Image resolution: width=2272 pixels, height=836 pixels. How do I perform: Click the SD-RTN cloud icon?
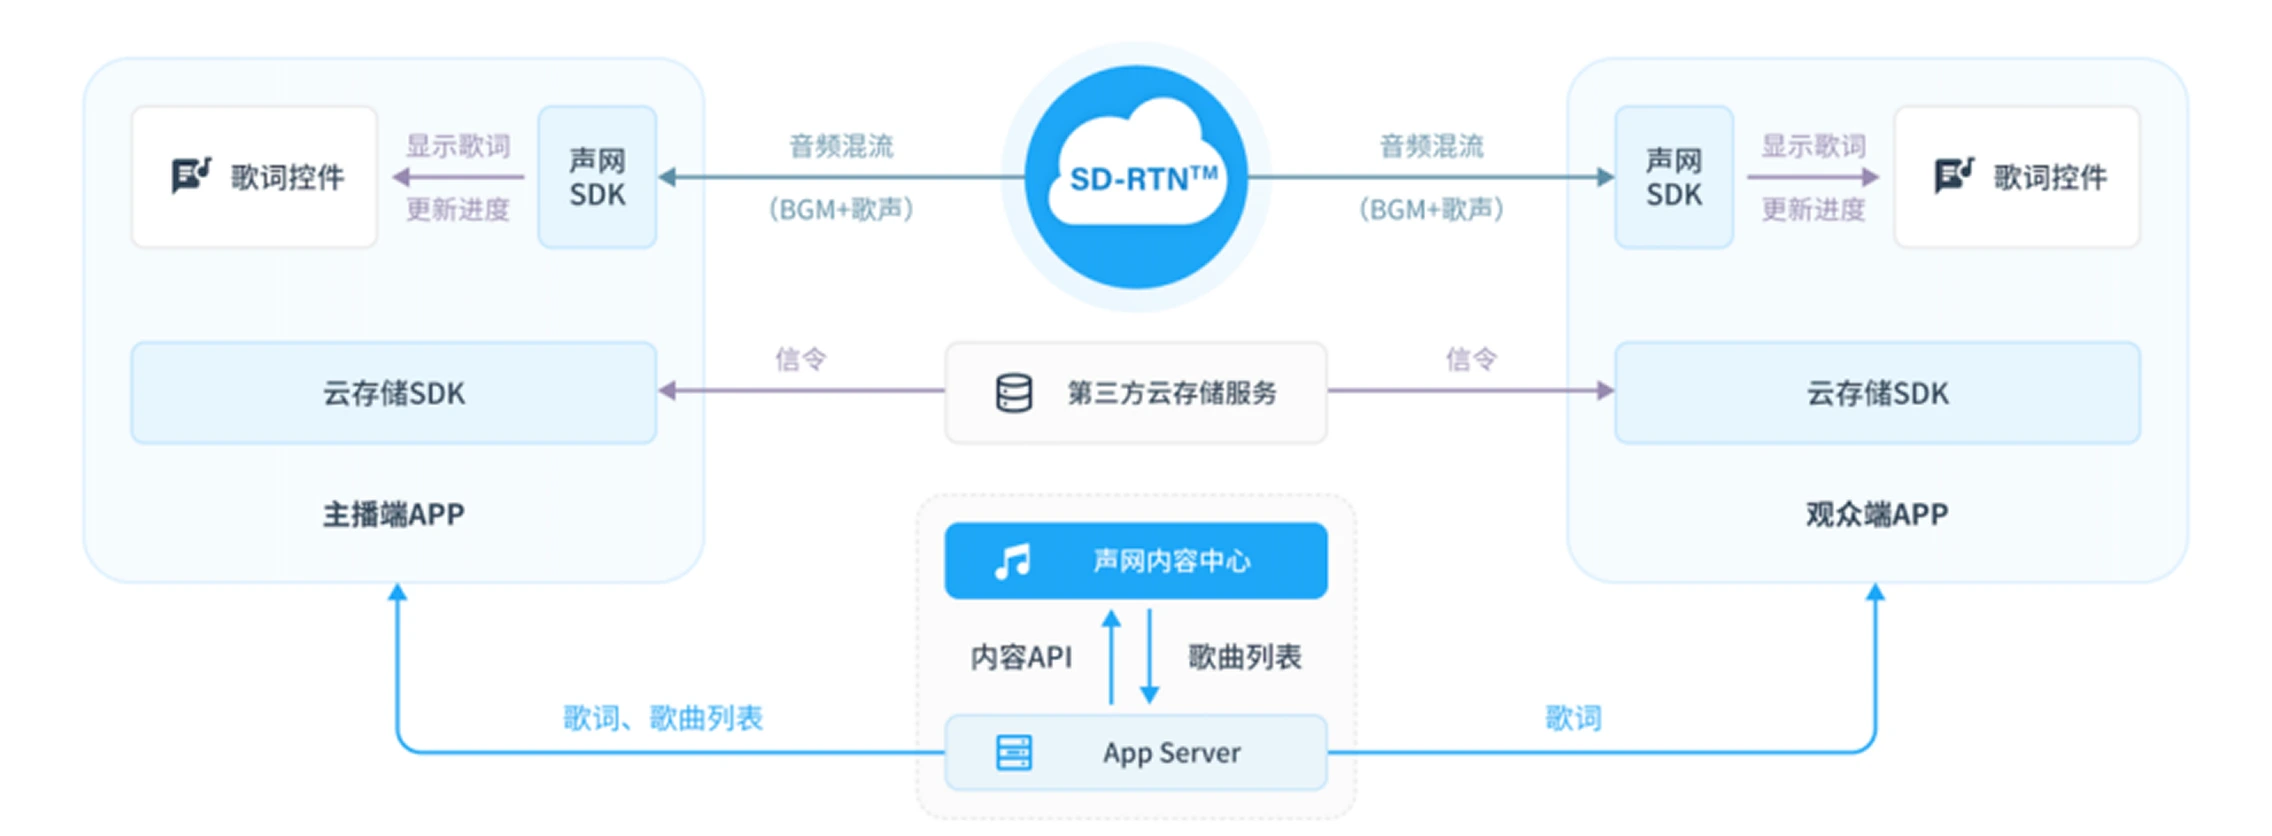pos(1136,177)
